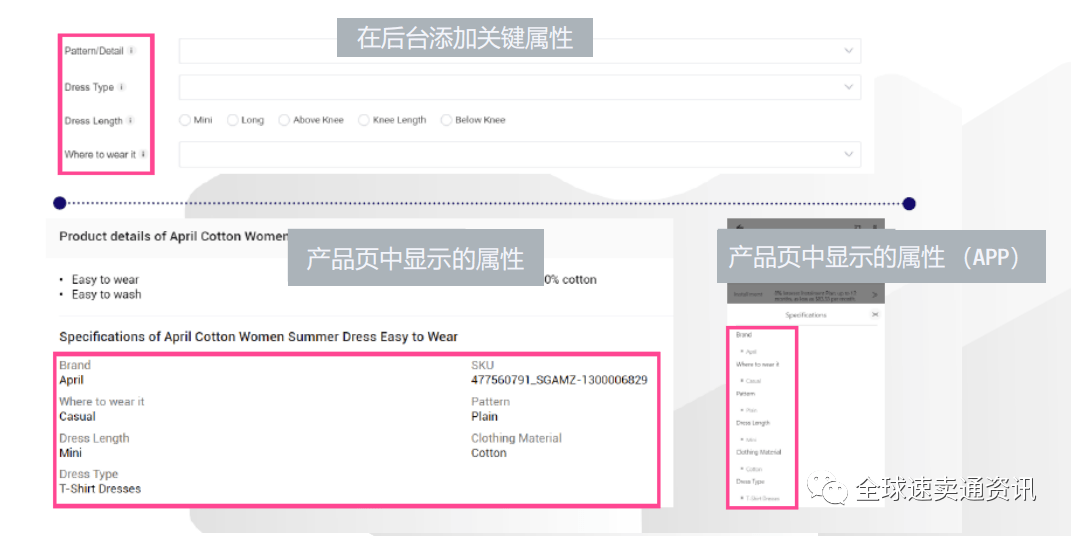Click info icon next to Where to wear it
Image resolution: width=1071 pixels, height=536 pixels.
(144, 154)
